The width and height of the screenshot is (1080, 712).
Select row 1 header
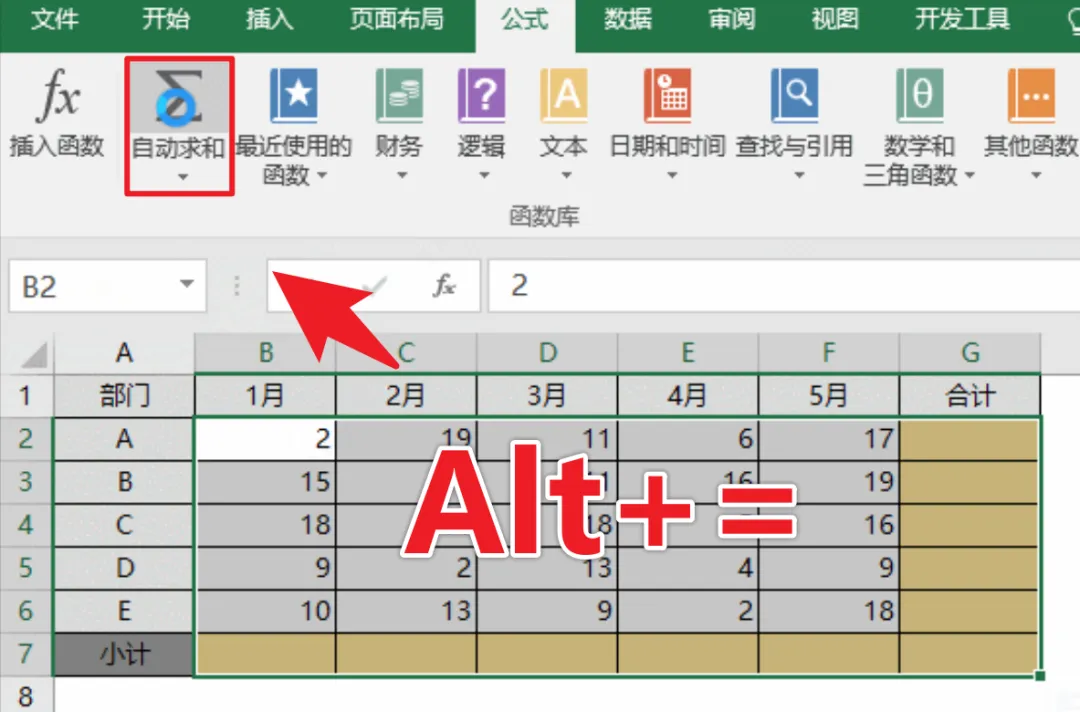[x=26, y=396]
